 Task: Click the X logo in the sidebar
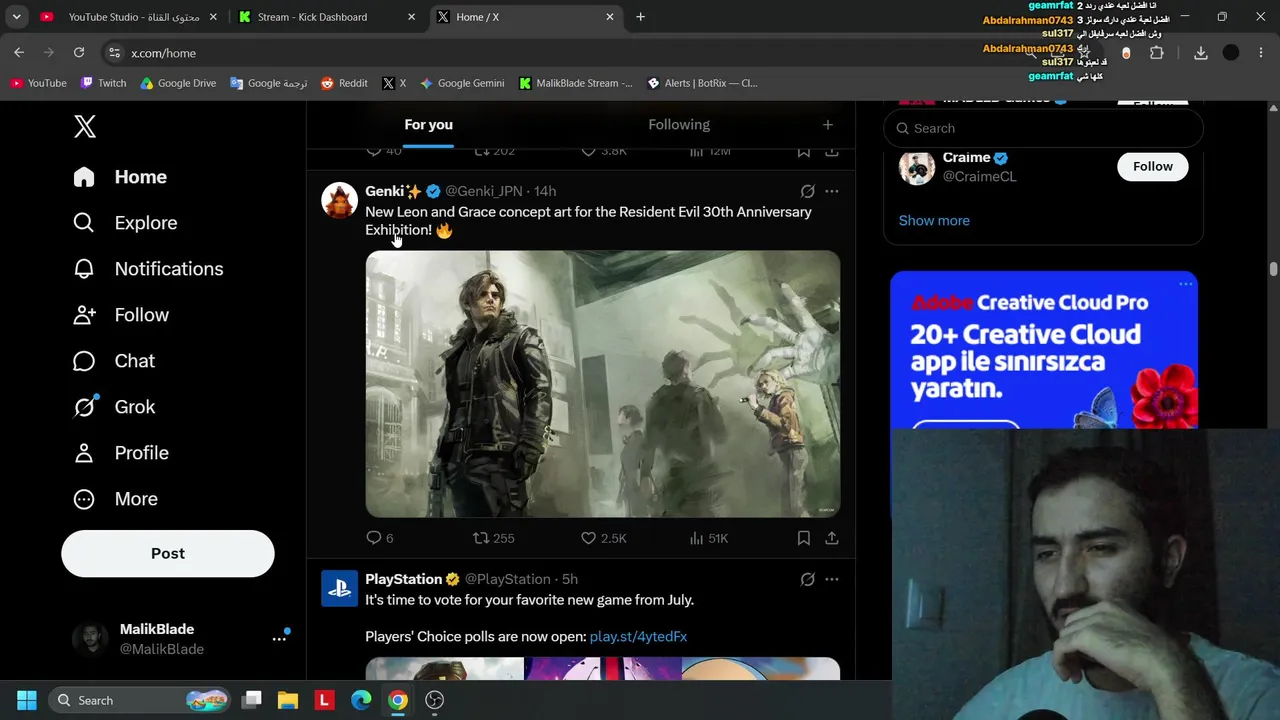pos(85,126)
